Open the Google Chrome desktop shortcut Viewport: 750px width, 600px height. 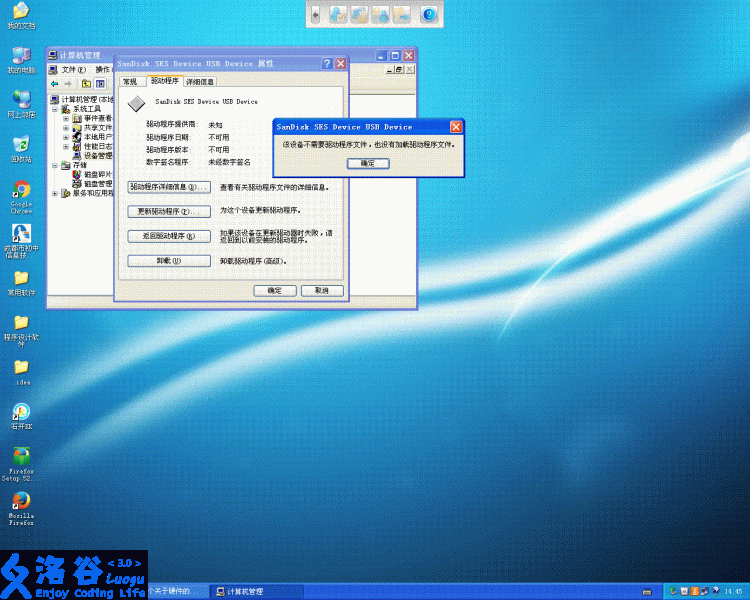tap(20, 191)
